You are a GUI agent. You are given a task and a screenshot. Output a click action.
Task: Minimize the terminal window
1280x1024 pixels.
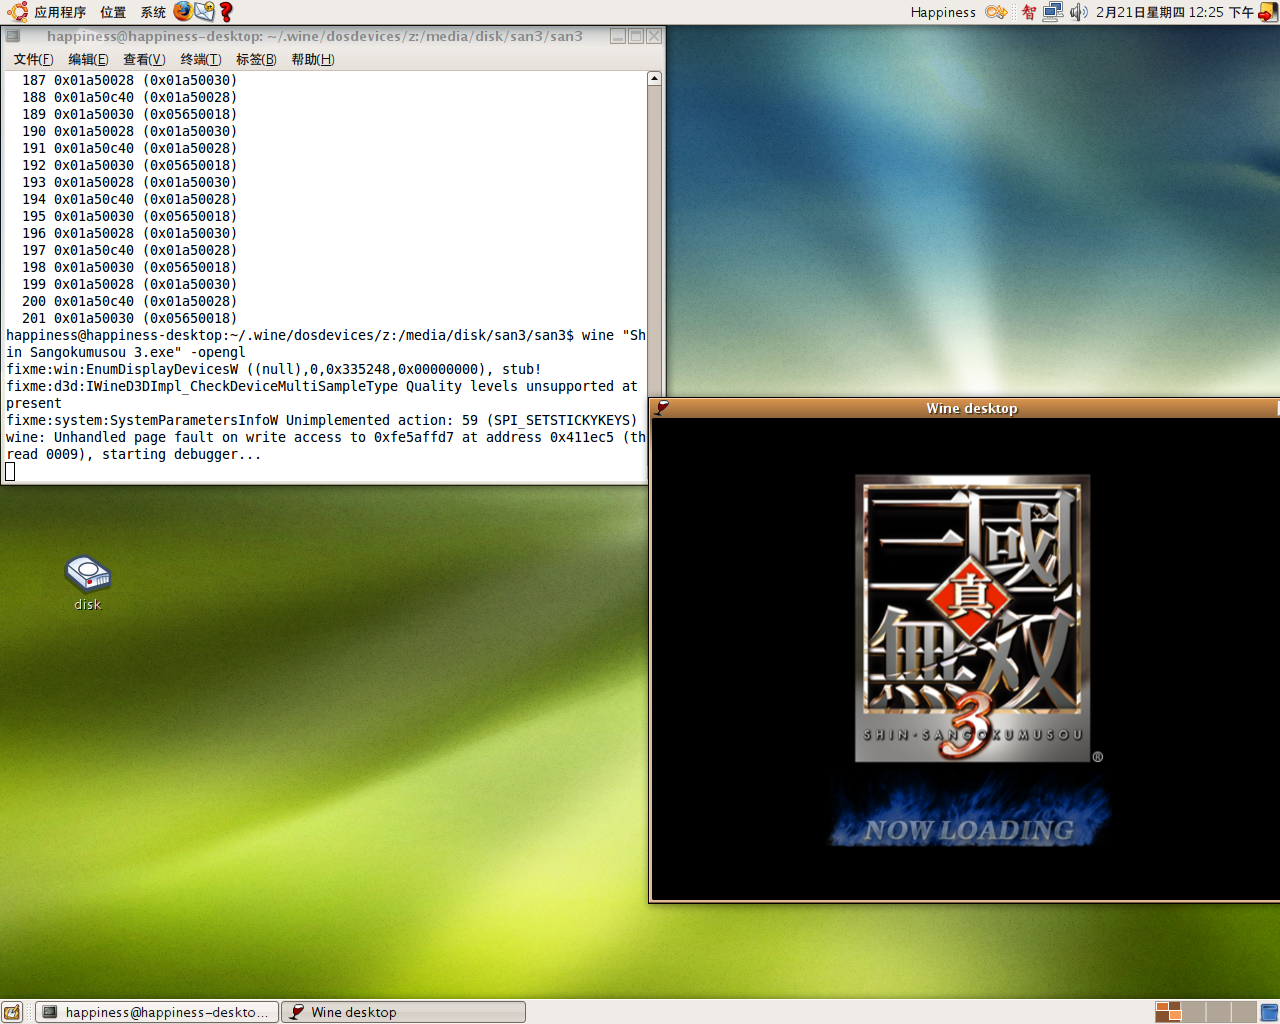[x=618, y=36]
